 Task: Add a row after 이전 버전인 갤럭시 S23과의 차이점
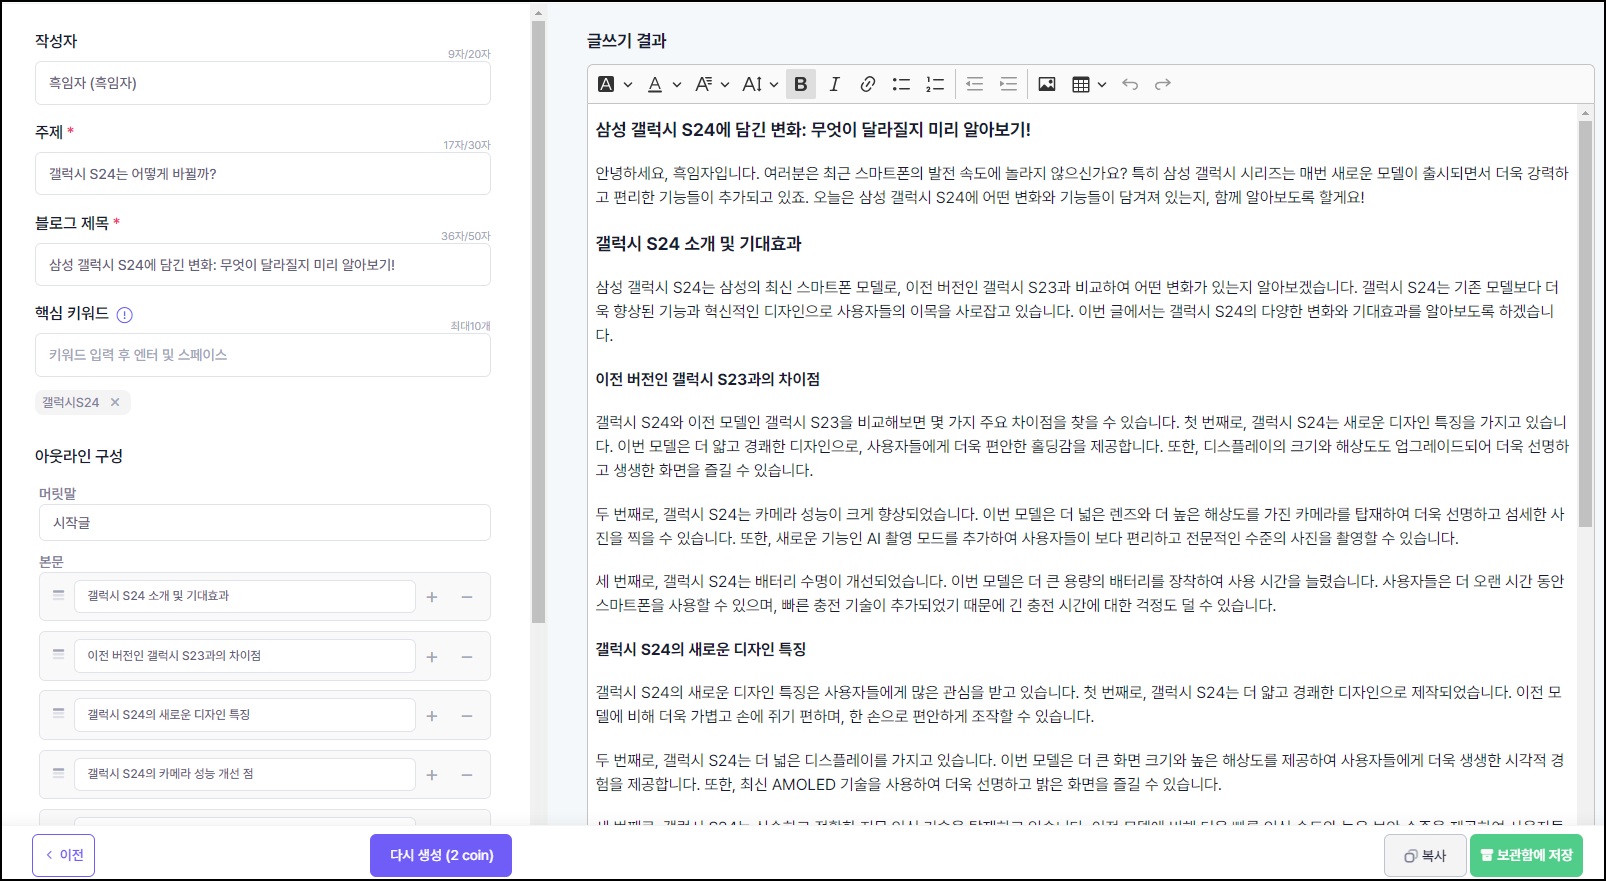[432, 657]
